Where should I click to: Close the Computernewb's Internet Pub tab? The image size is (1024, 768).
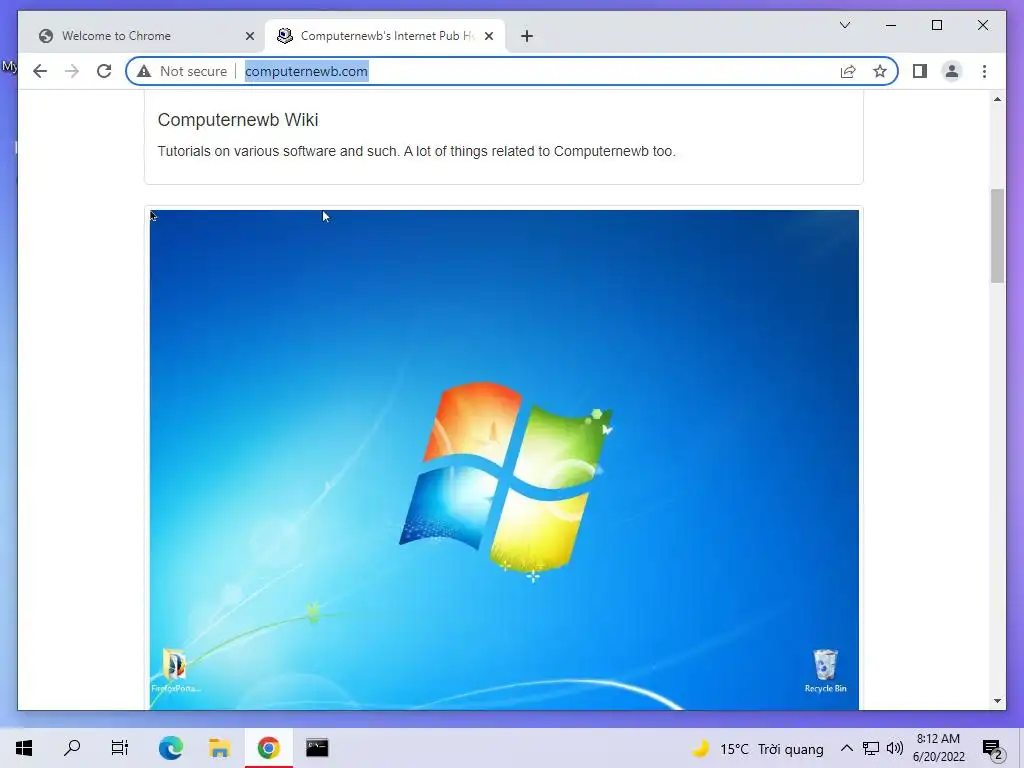pos(488,36)
